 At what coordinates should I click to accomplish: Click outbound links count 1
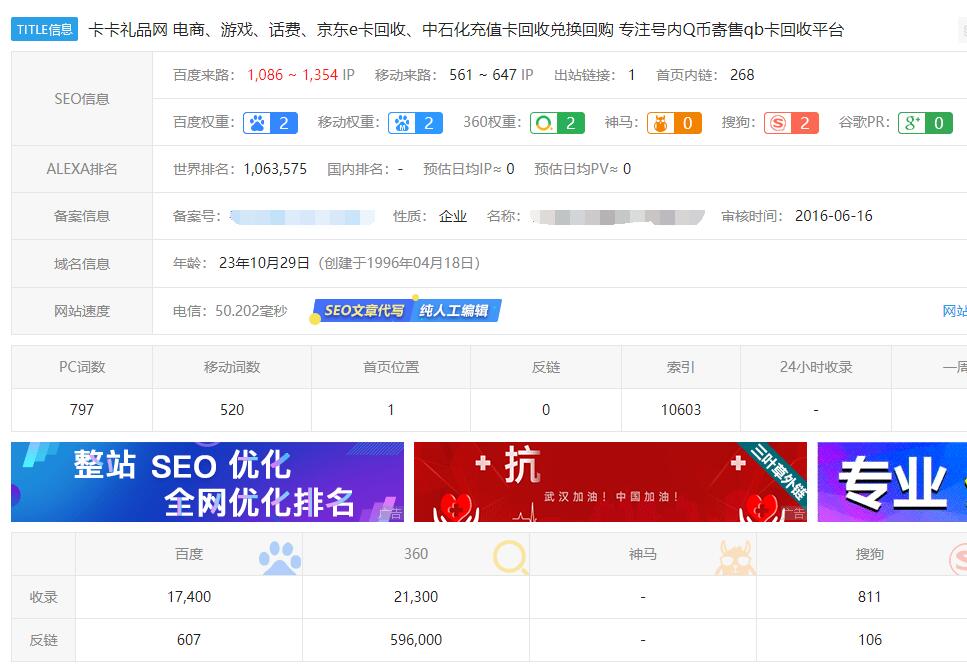coord(632,75)
